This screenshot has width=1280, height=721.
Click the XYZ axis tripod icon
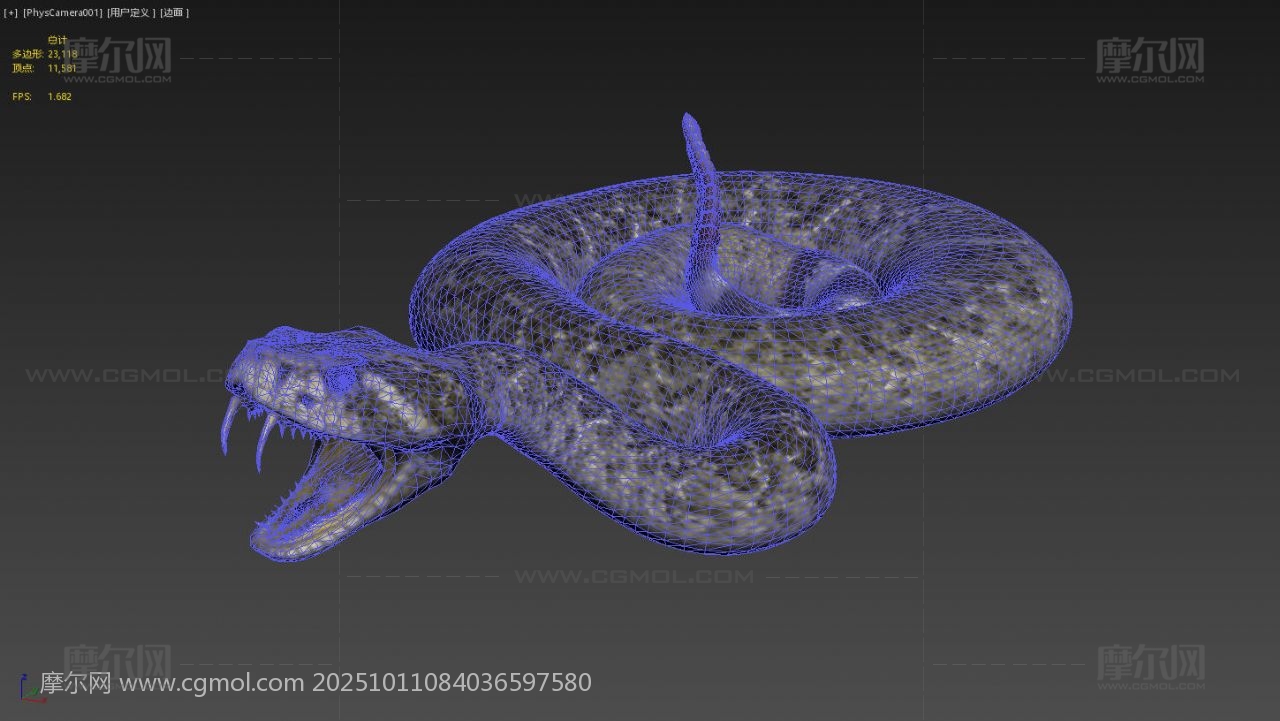(26, 686)
